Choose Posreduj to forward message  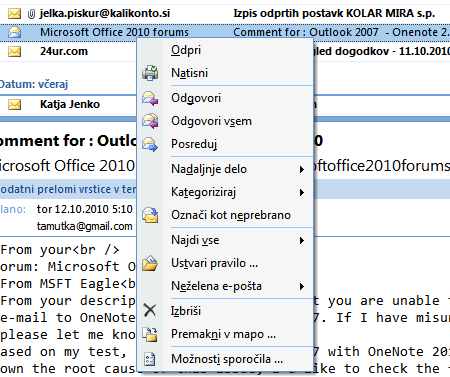pos(225,144)
